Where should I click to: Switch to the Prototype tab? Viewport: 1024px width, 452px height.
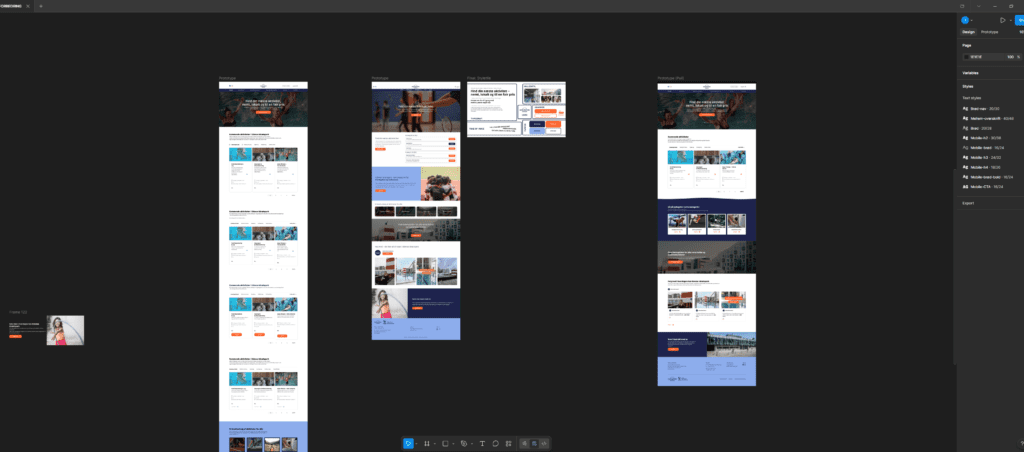[x=989, y=31]
